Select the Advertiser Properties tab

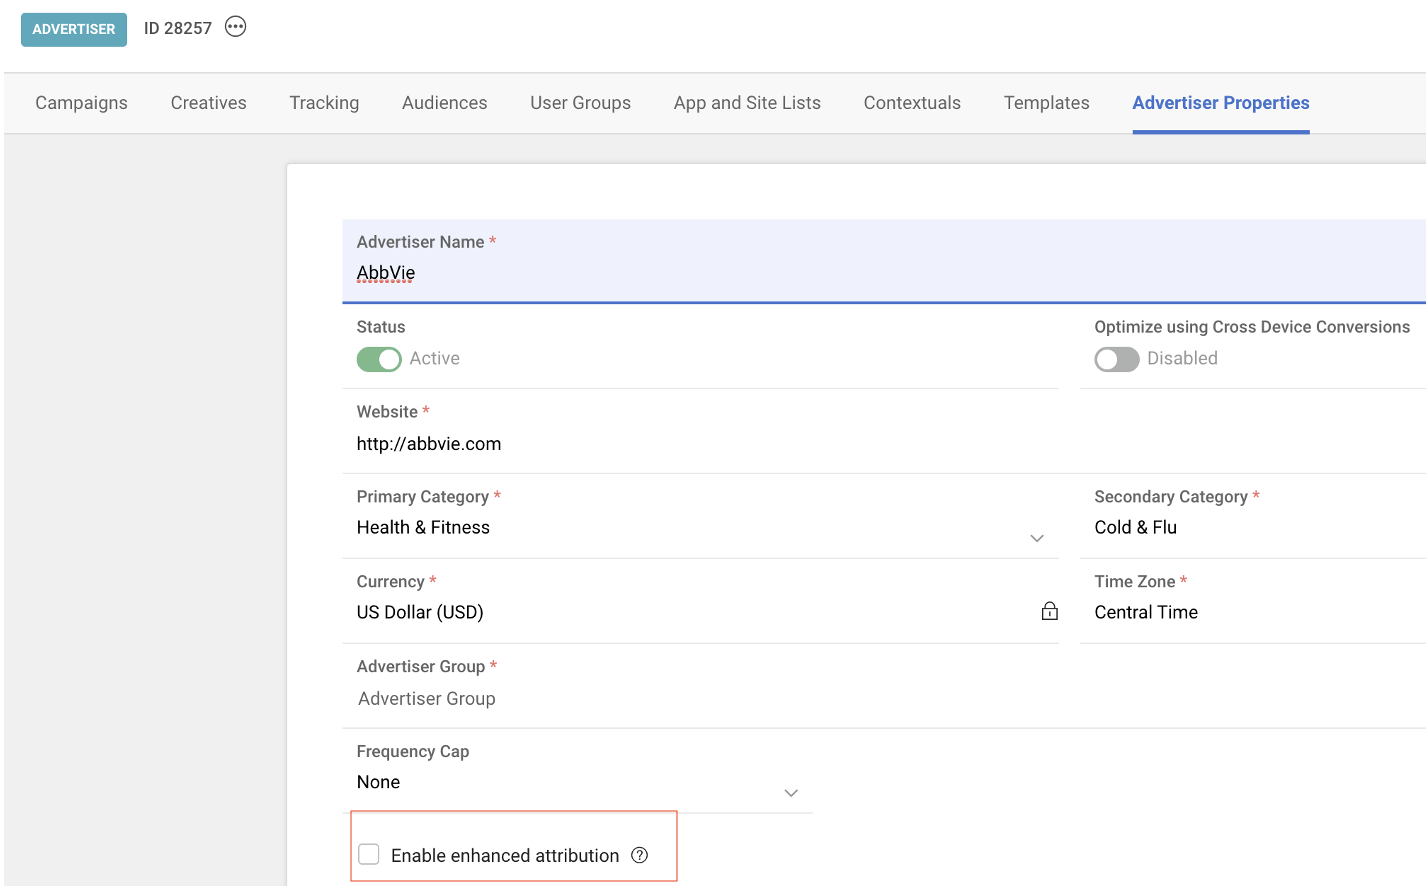(x=1221, y=103)
